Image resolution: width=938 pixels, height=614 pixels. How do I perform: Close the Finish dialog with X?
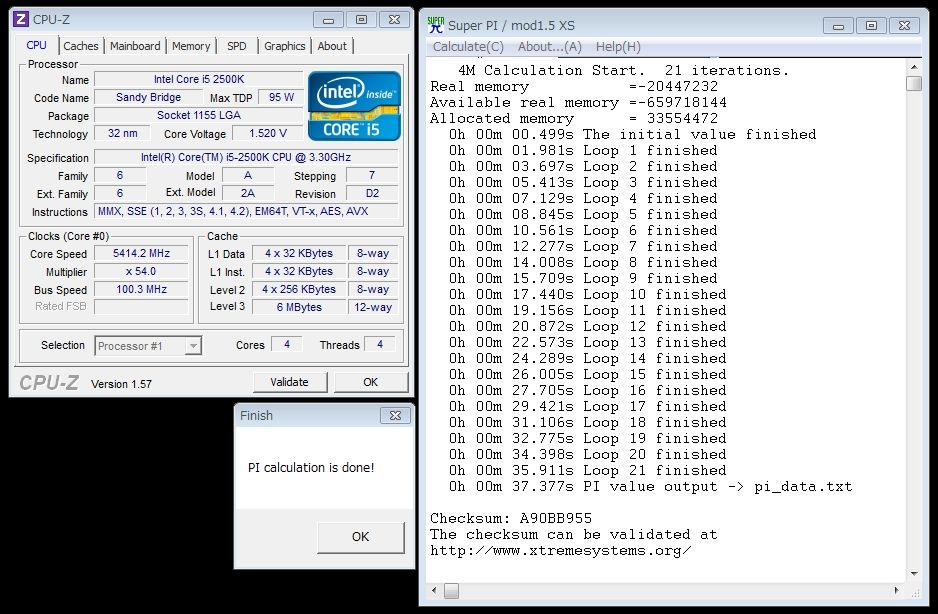[x=395, y=415]
